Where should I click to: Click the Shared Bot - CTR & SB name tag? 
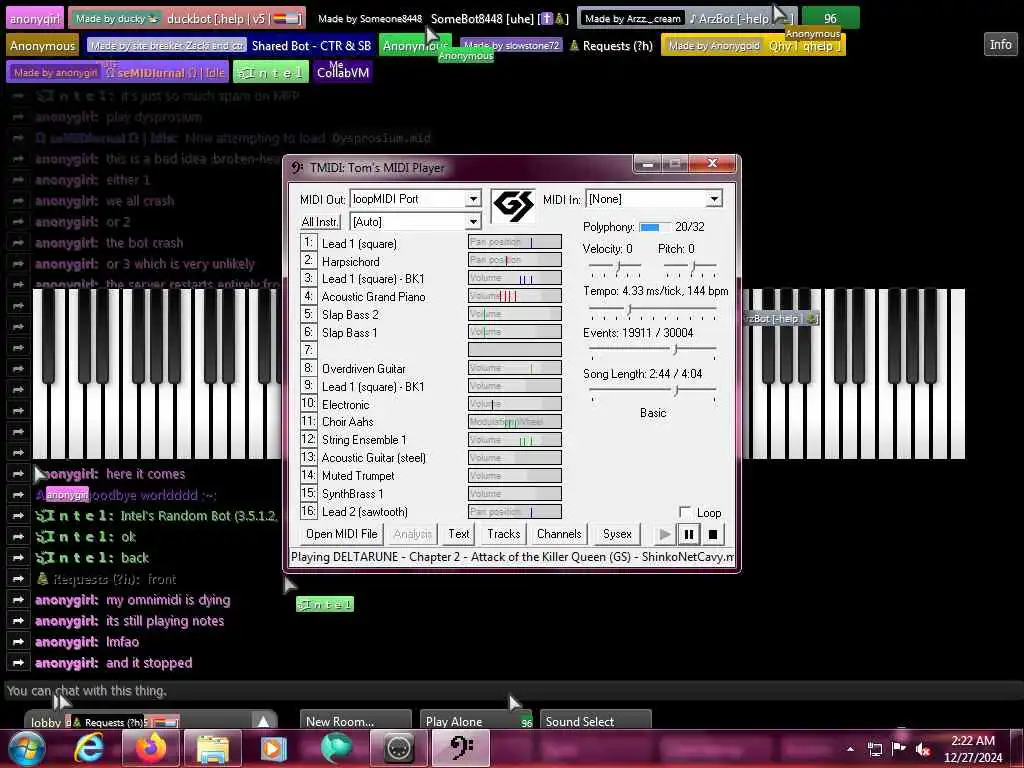point(232,46)
